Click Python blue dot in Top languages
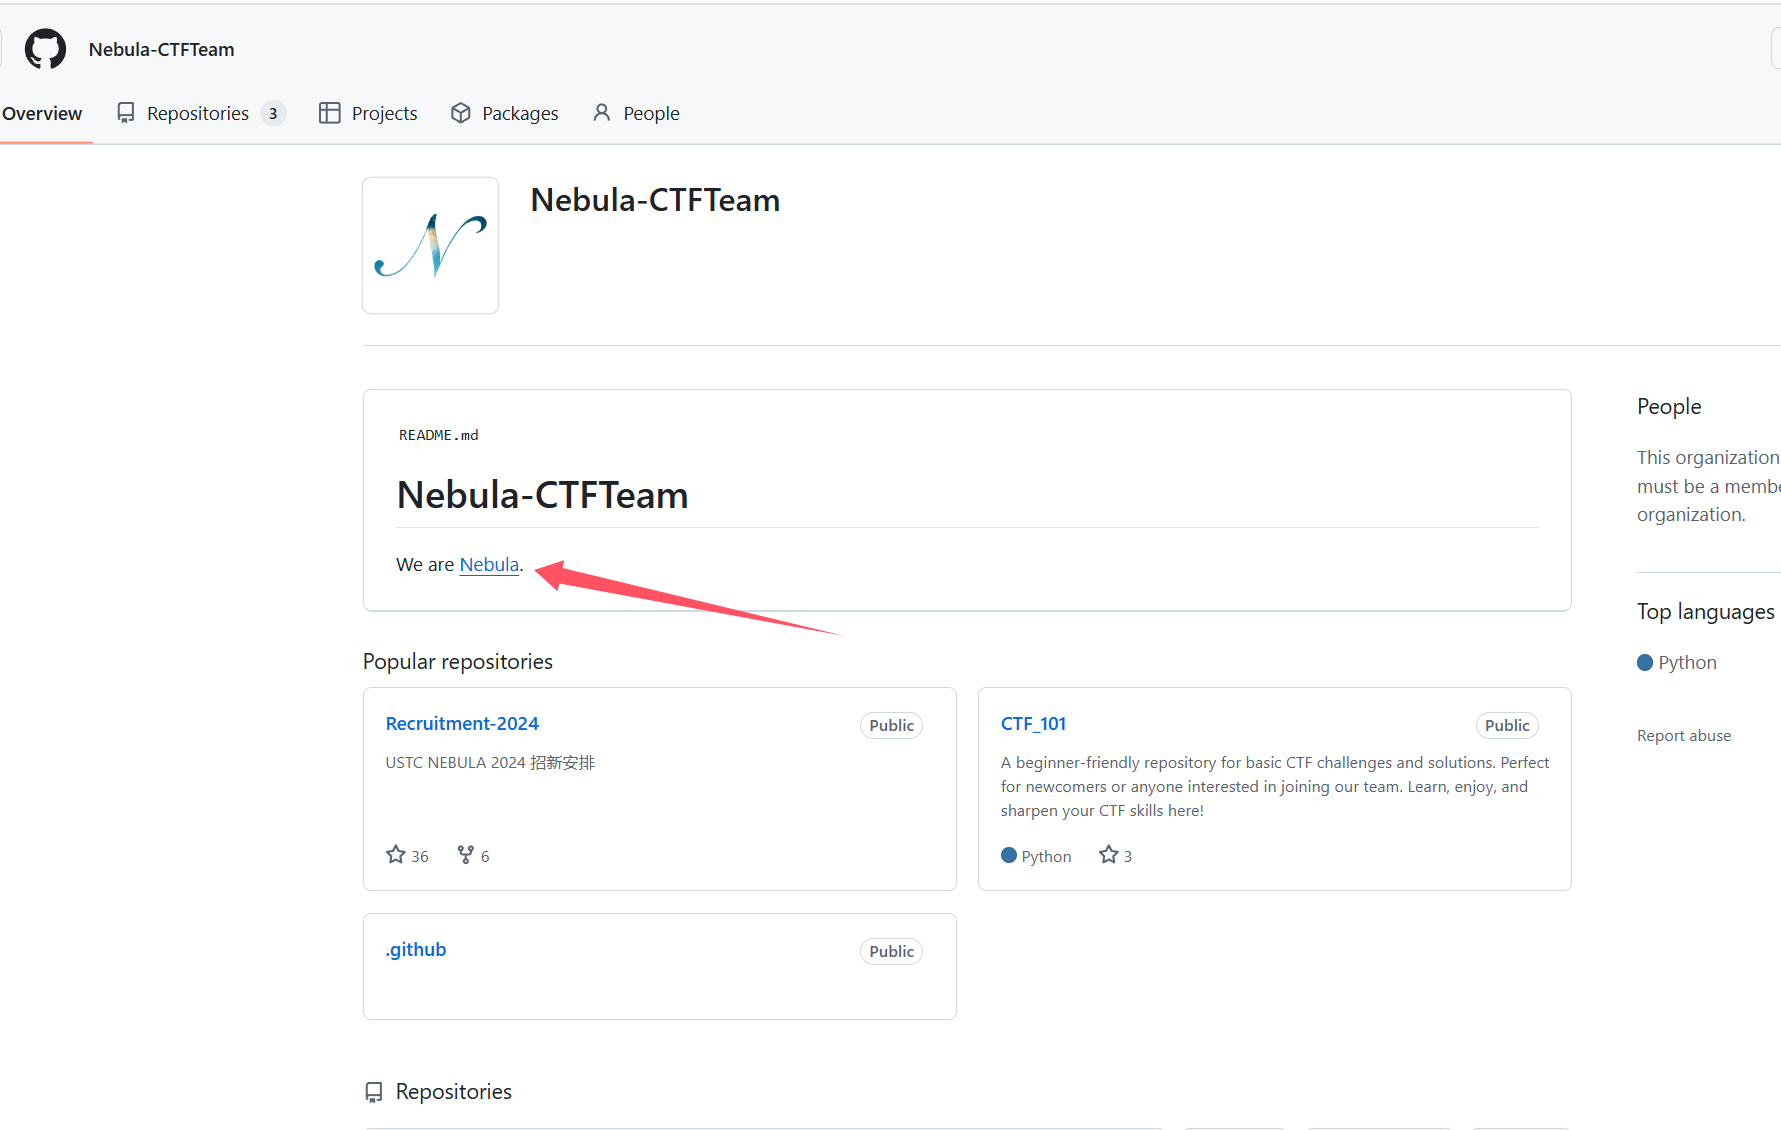The image size is (1781, 1130). [1645, 662]
